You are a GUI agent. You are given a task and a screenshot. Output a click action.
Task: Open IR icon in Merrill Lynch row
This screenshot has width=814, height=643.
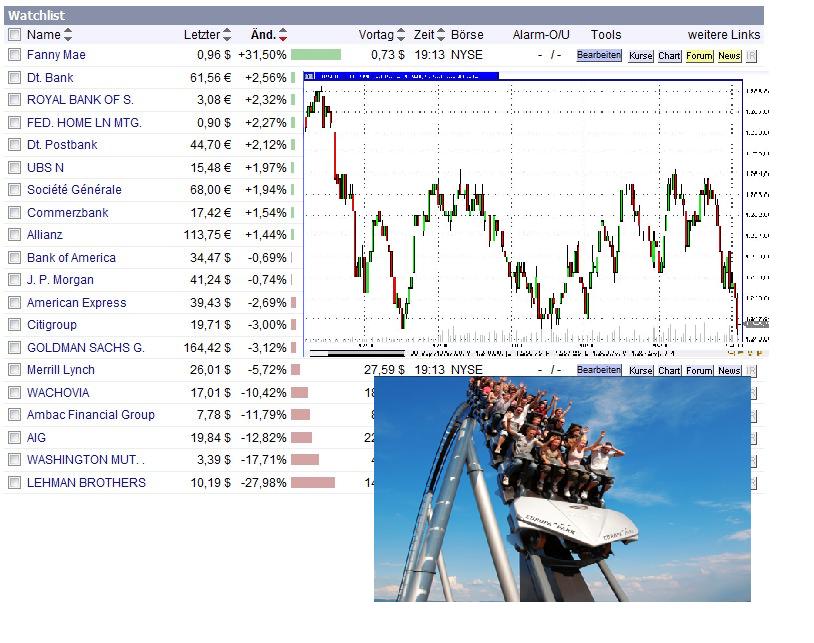pos(751,371)
